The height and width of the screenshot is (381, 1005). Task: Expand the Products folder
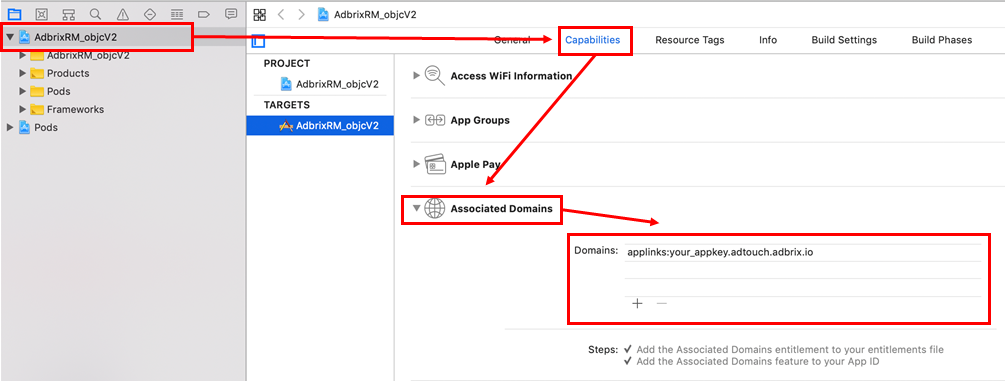click(x=23, y=73)
